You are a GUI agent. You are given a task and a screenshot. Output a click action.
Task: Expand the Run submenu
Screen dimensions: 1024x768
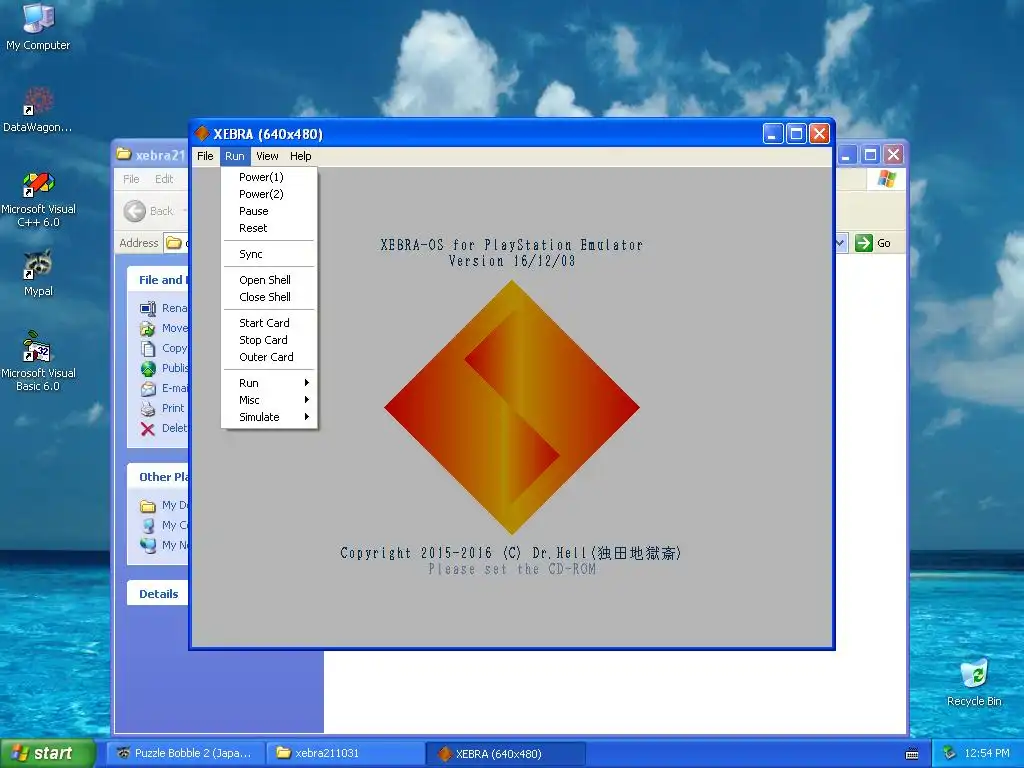tap(269, 383)
